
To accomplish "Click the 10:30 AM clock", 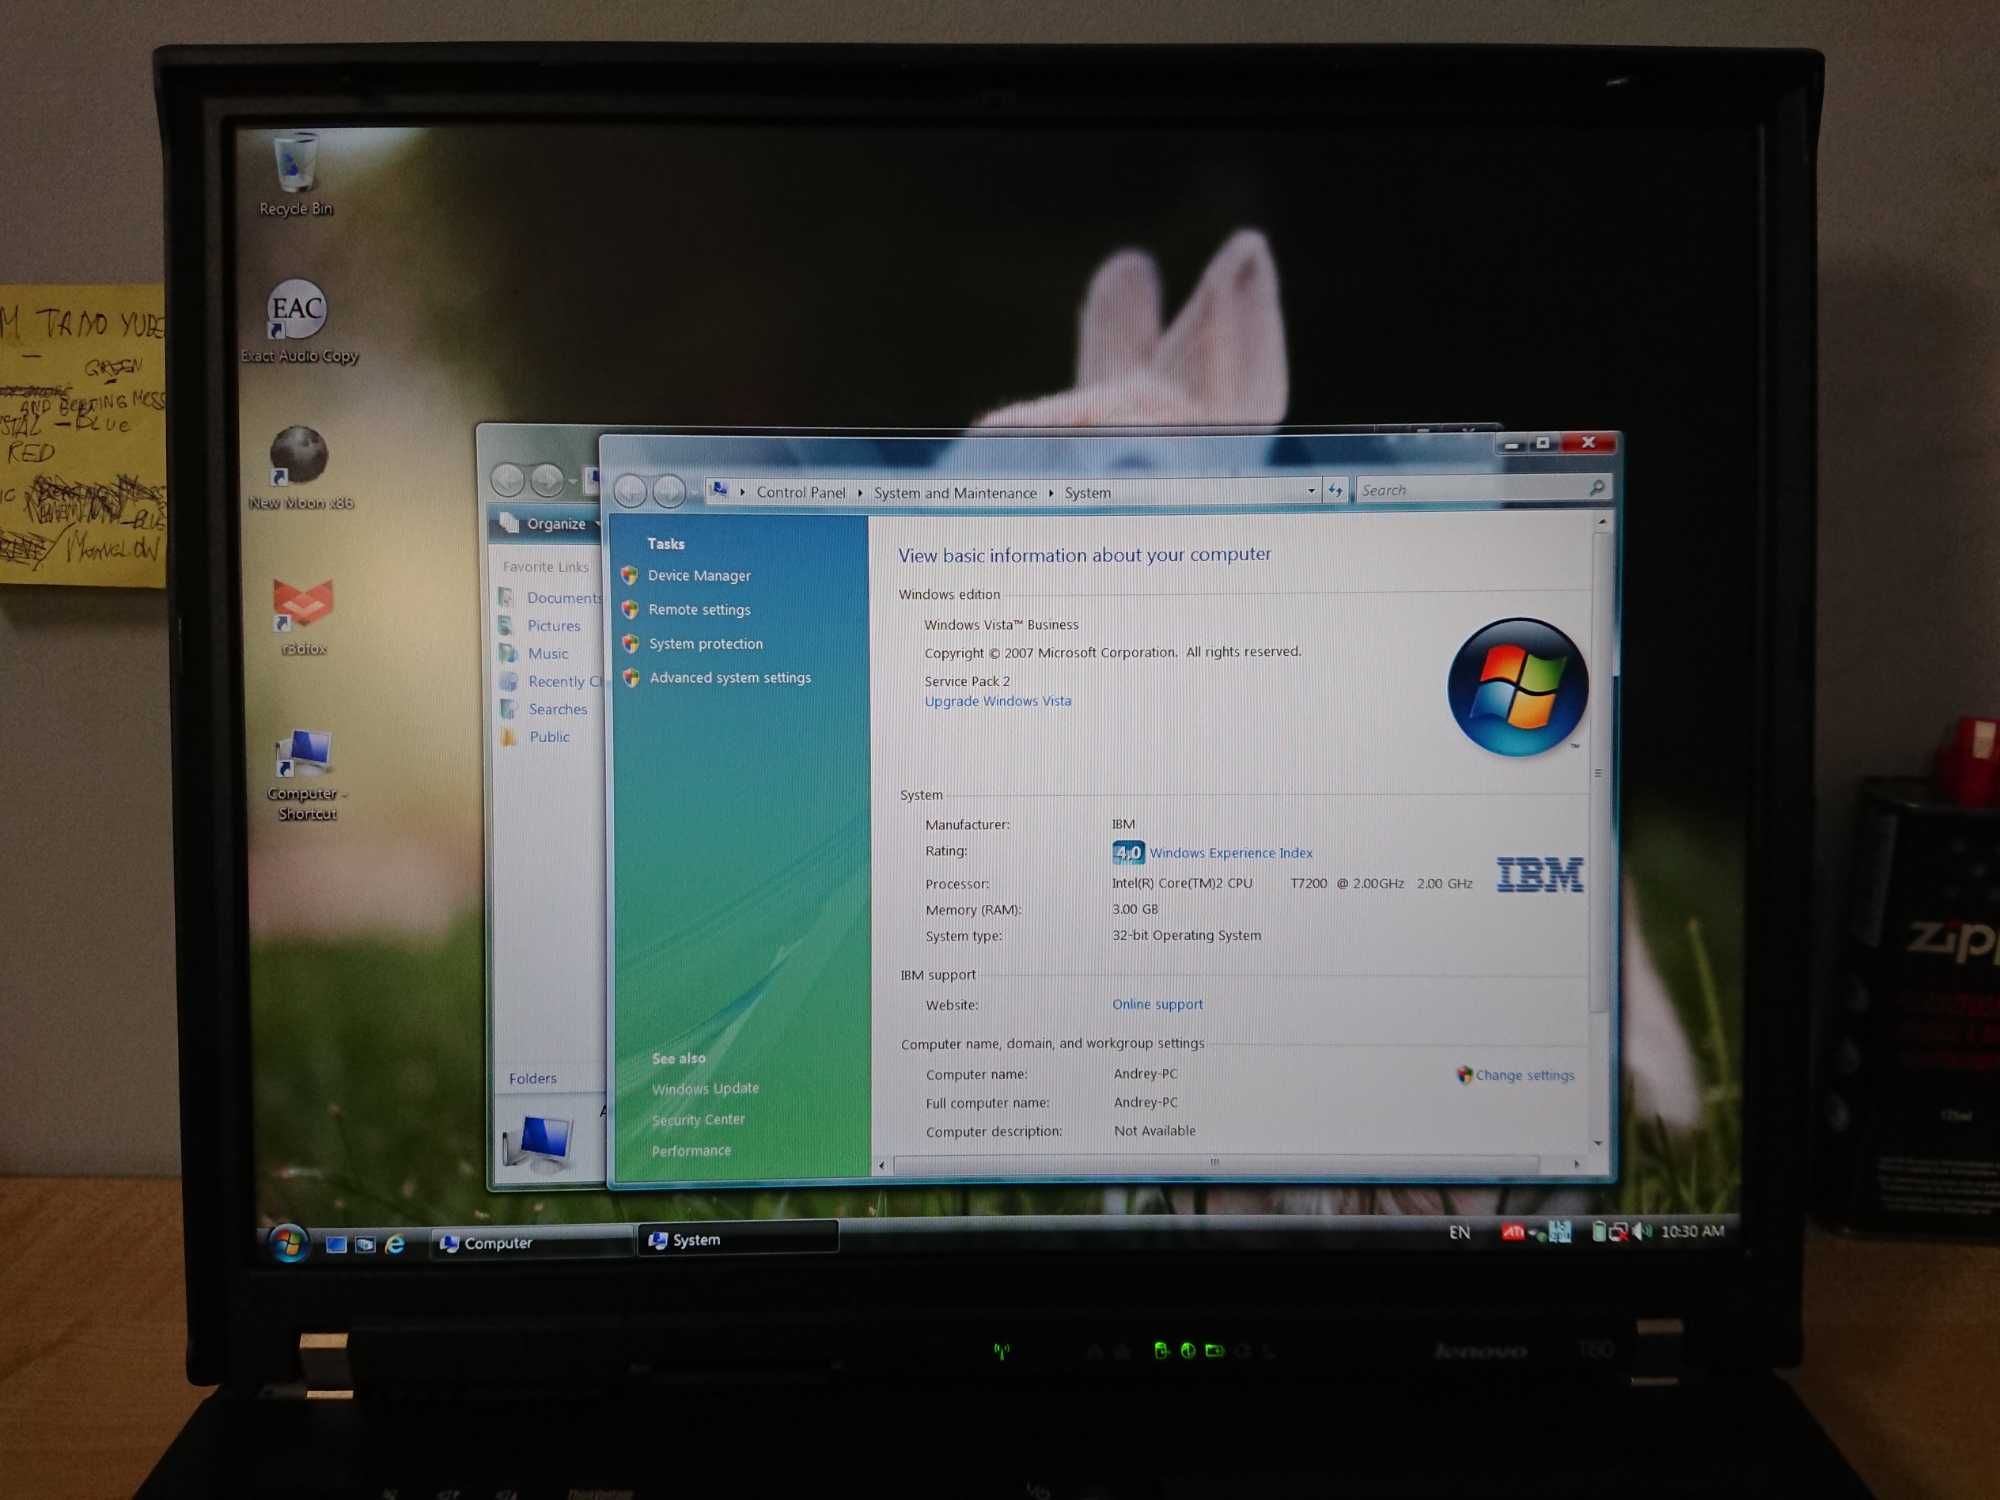I will [x=1692, y=1231].
